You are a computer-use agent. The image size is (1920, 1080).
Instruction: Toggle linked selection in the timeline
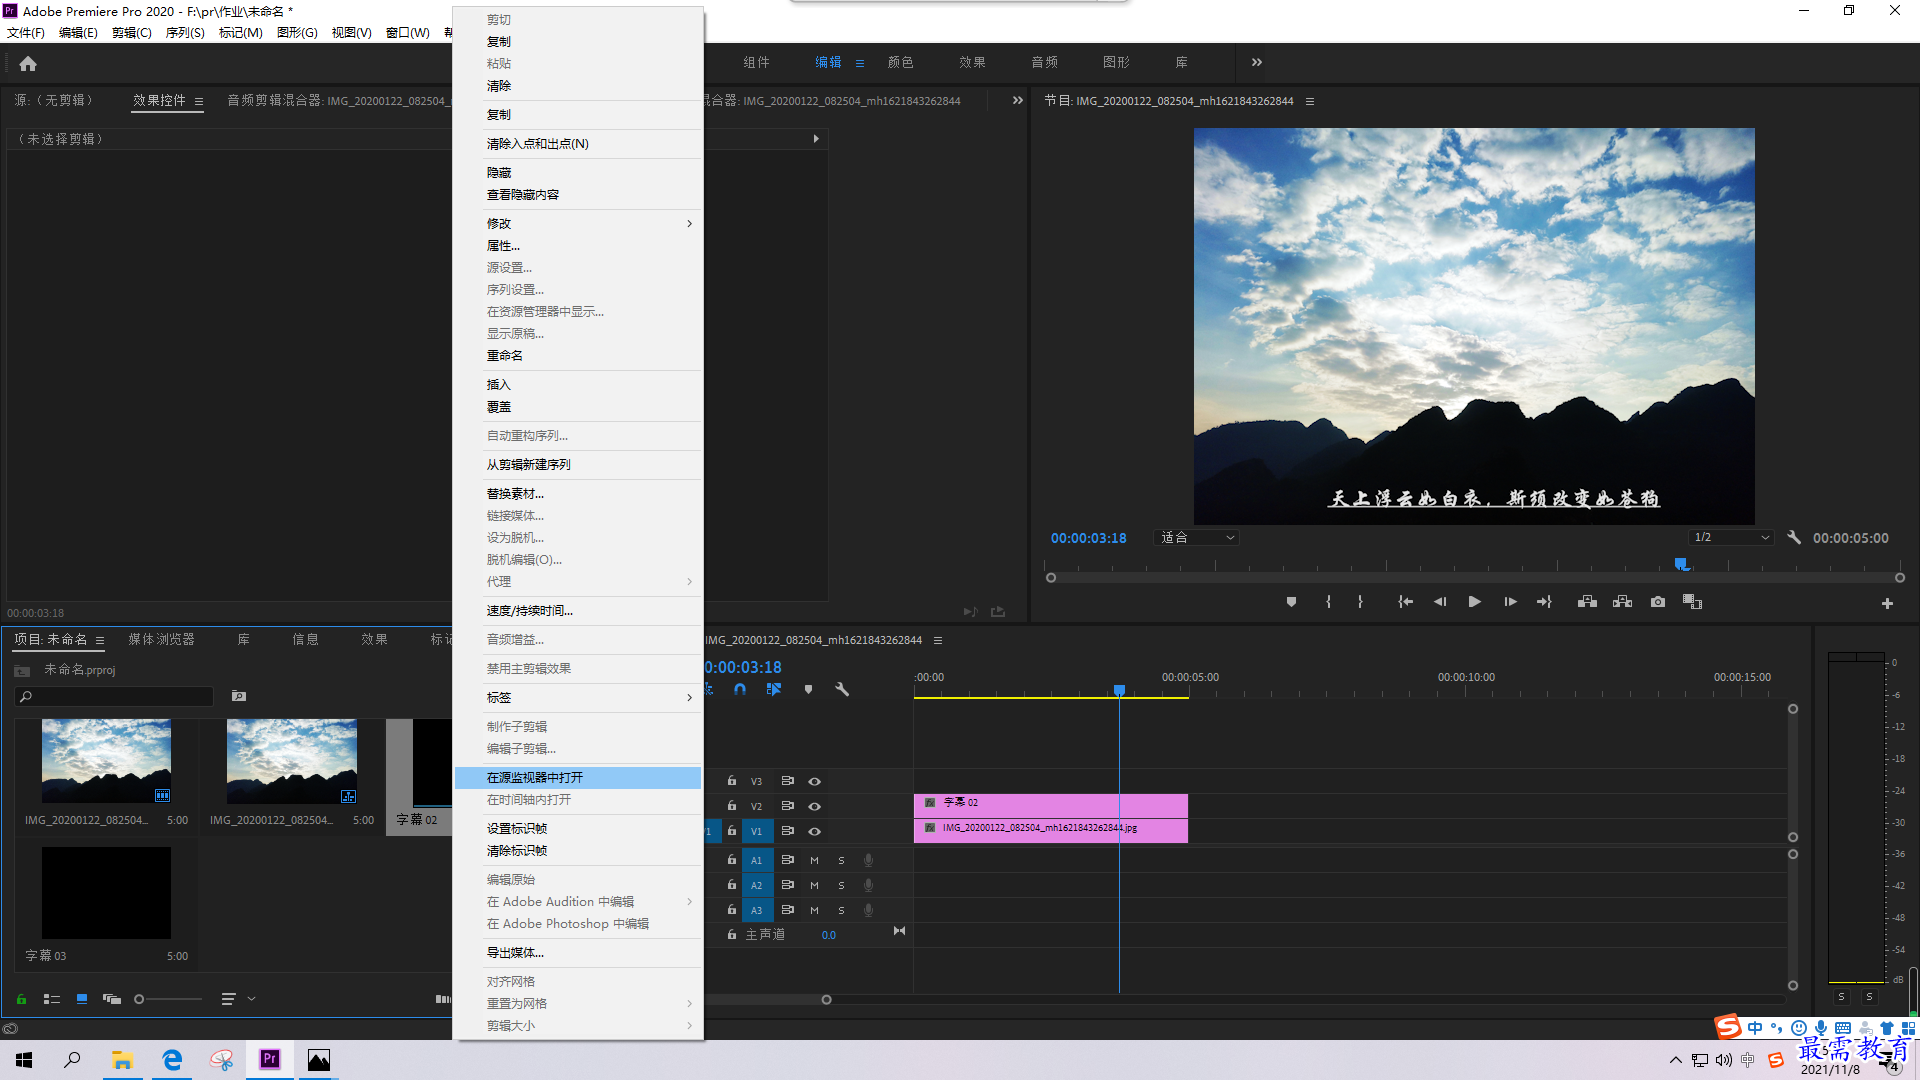point(774,689)
